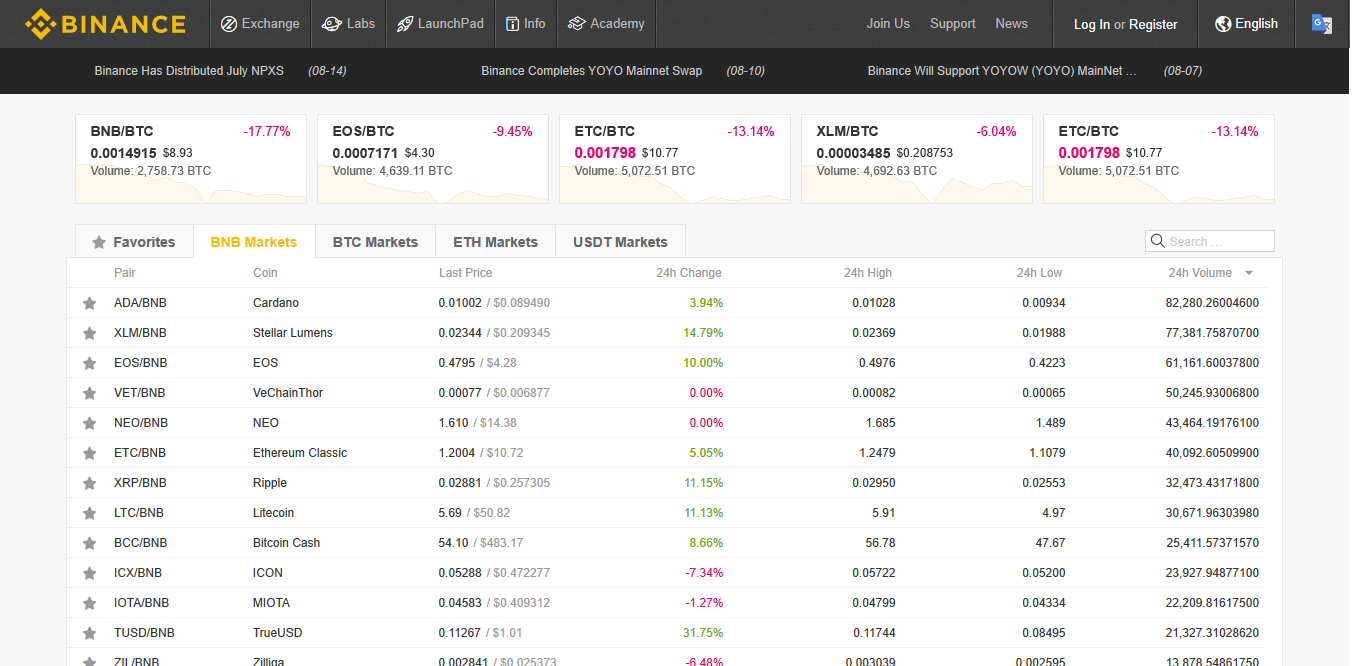Favorite the NEO/BNB pair star

tap(89, 423)
